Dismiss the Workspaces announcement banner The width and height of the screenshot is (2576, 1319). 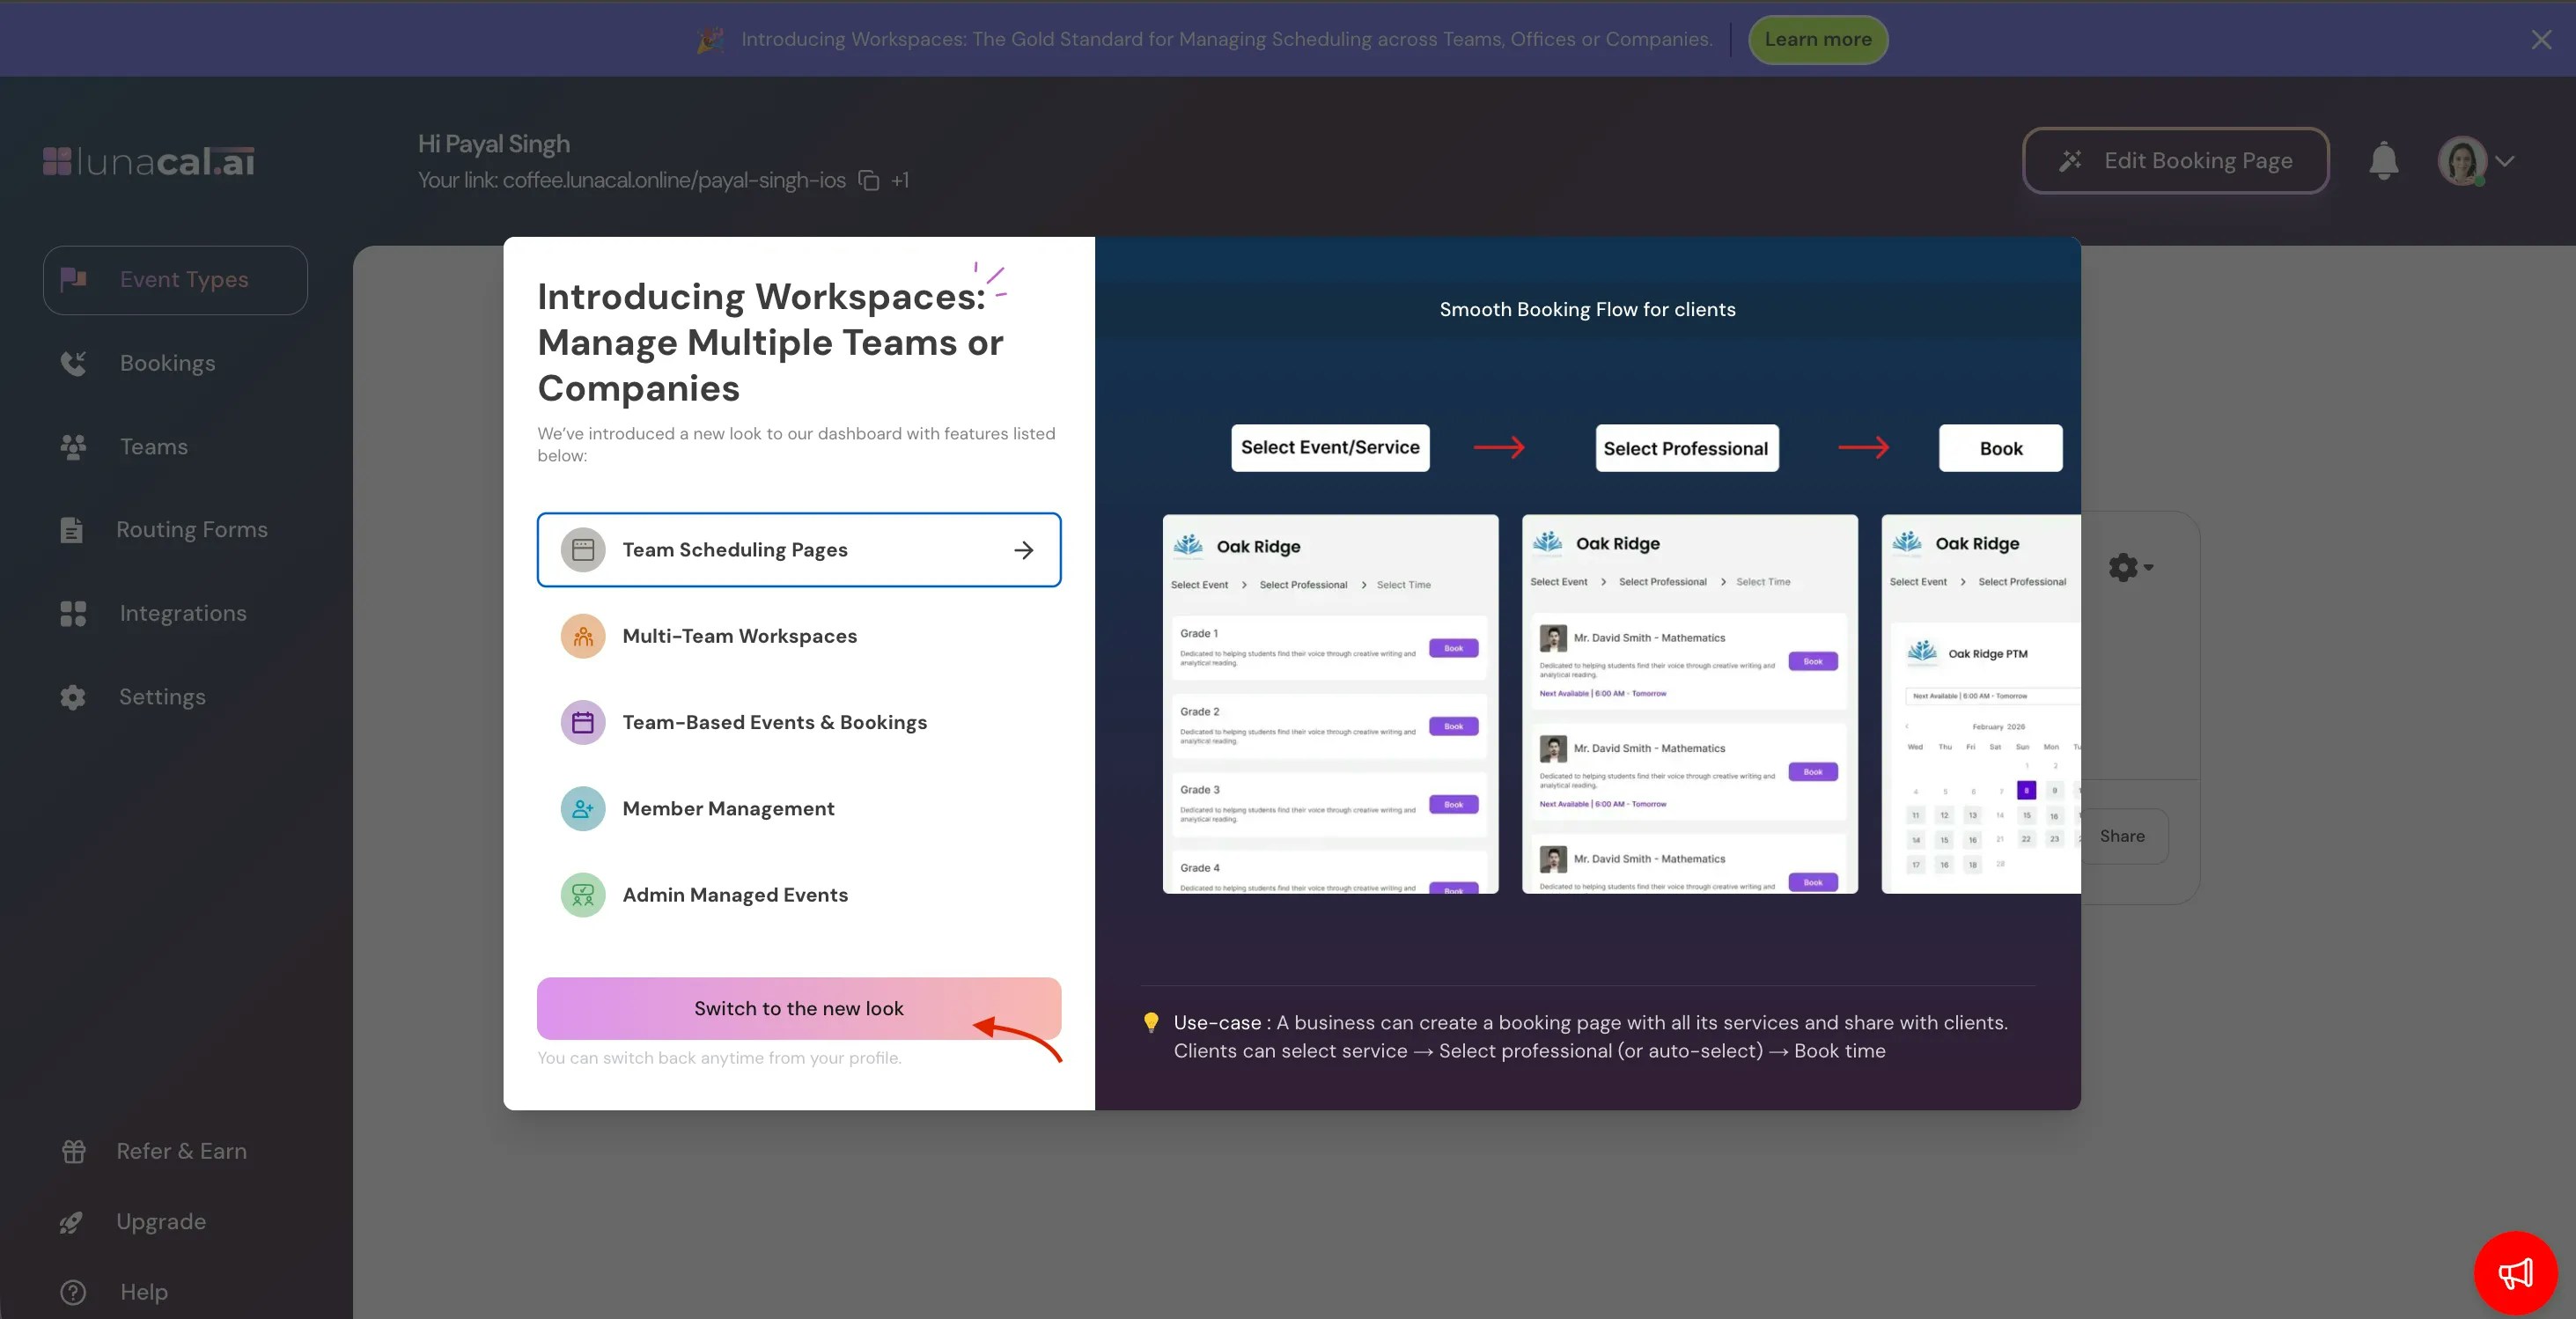click(x=2541, y=40)
